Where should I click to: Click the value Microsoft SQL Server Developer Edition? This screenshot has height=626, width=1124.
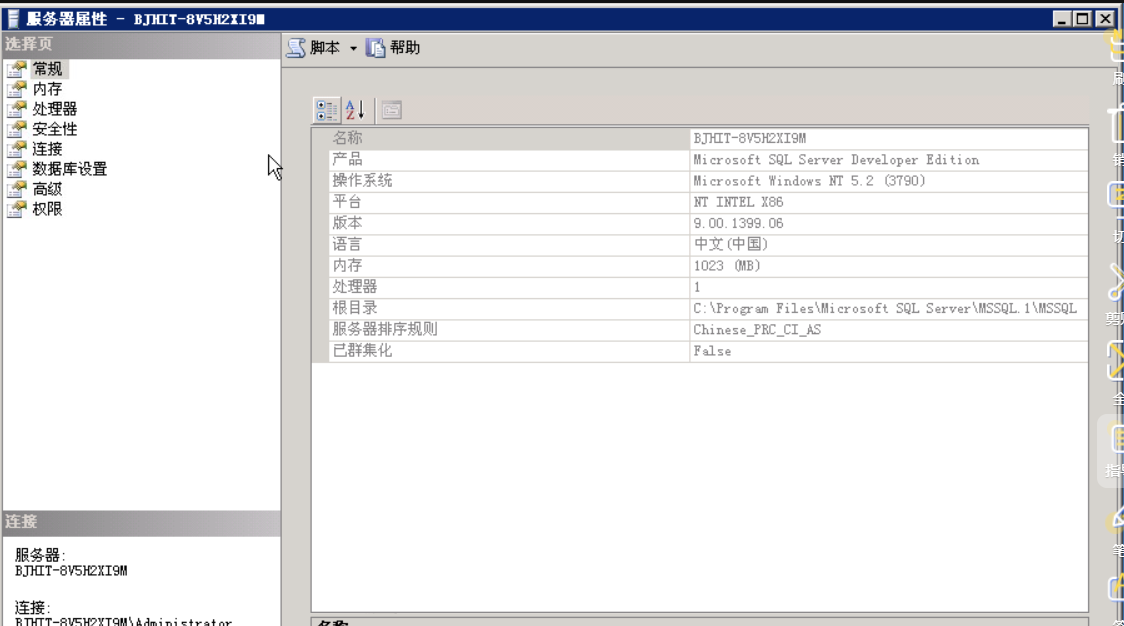(836, 160)
